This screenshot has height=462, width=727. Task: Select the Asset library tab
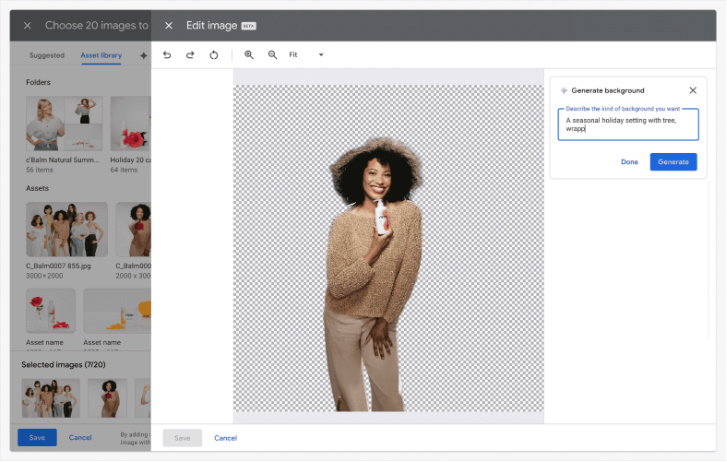click(101, 56)
